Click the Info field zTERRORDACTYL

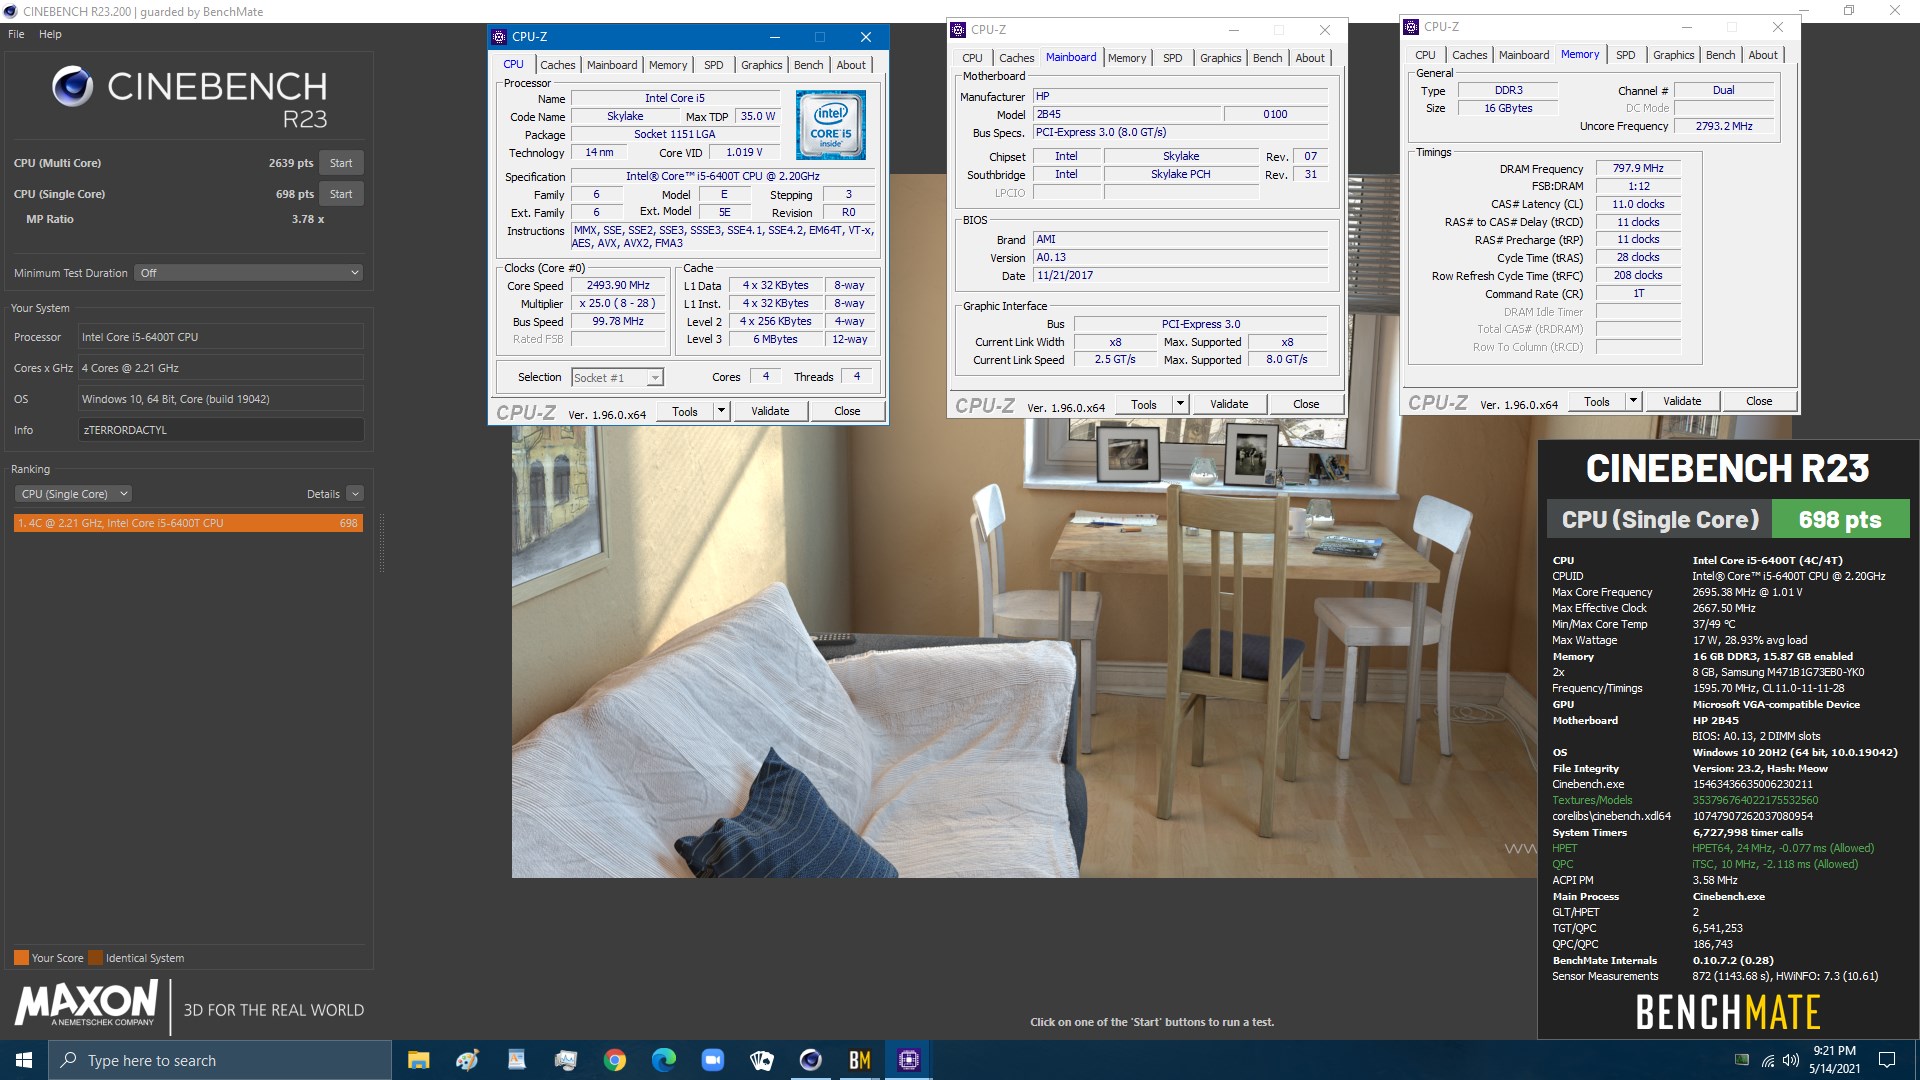221,430
